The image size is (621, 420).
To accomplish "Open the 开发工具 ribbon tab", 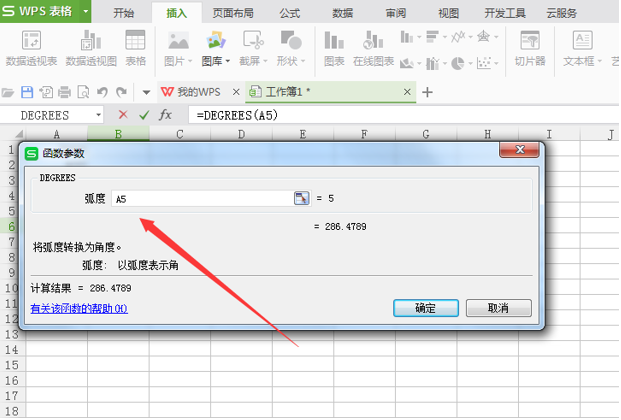I will click(505, 13).
